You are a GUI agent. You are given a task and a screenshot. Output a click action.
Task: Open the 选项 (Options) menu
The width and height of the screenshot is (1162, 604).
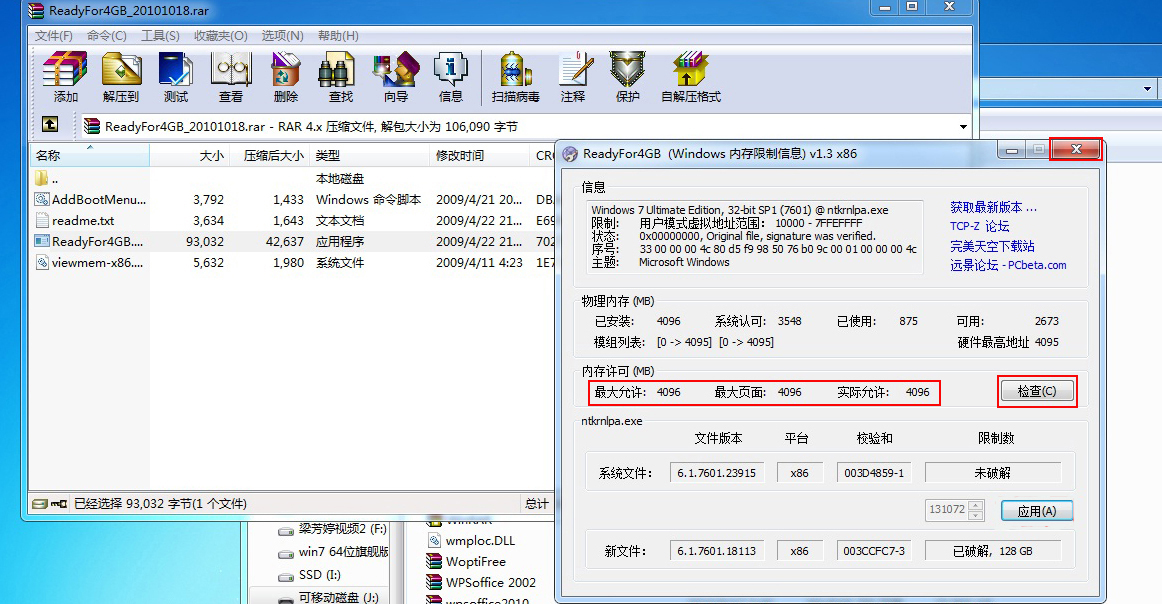point(282,36)
